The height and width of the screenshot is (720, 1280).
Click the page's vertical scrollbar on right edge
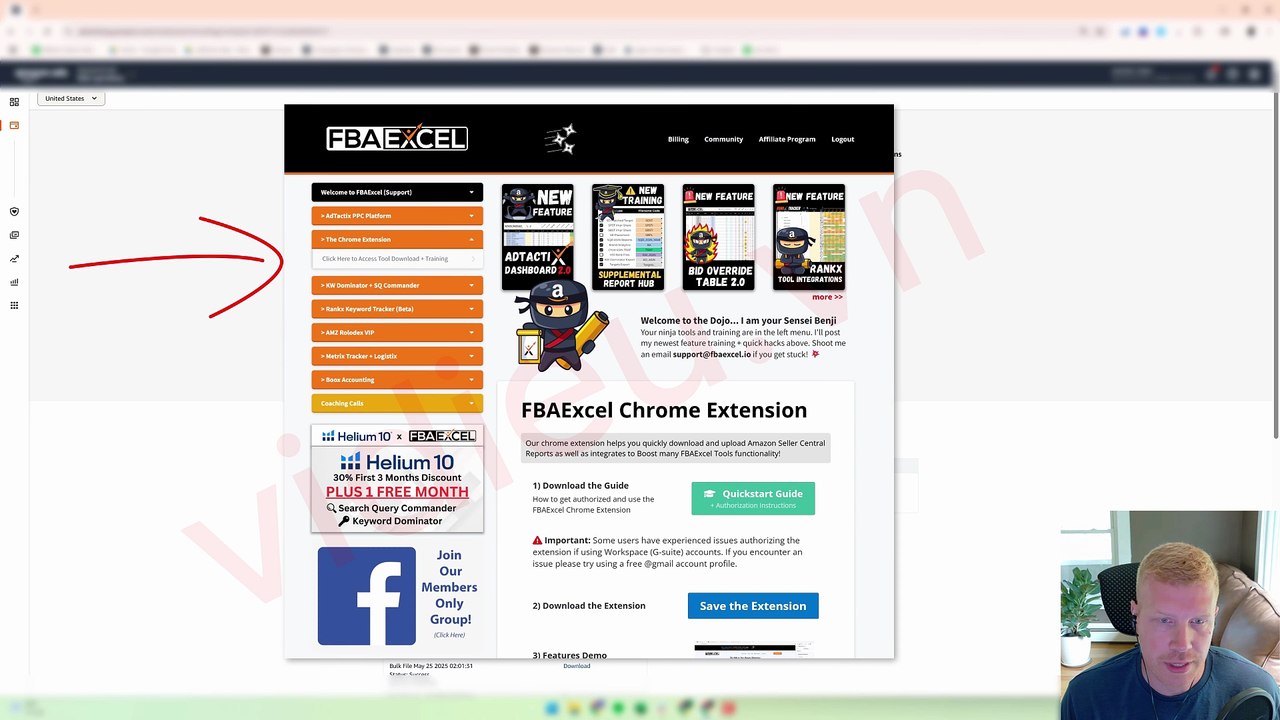point(1275,265)
